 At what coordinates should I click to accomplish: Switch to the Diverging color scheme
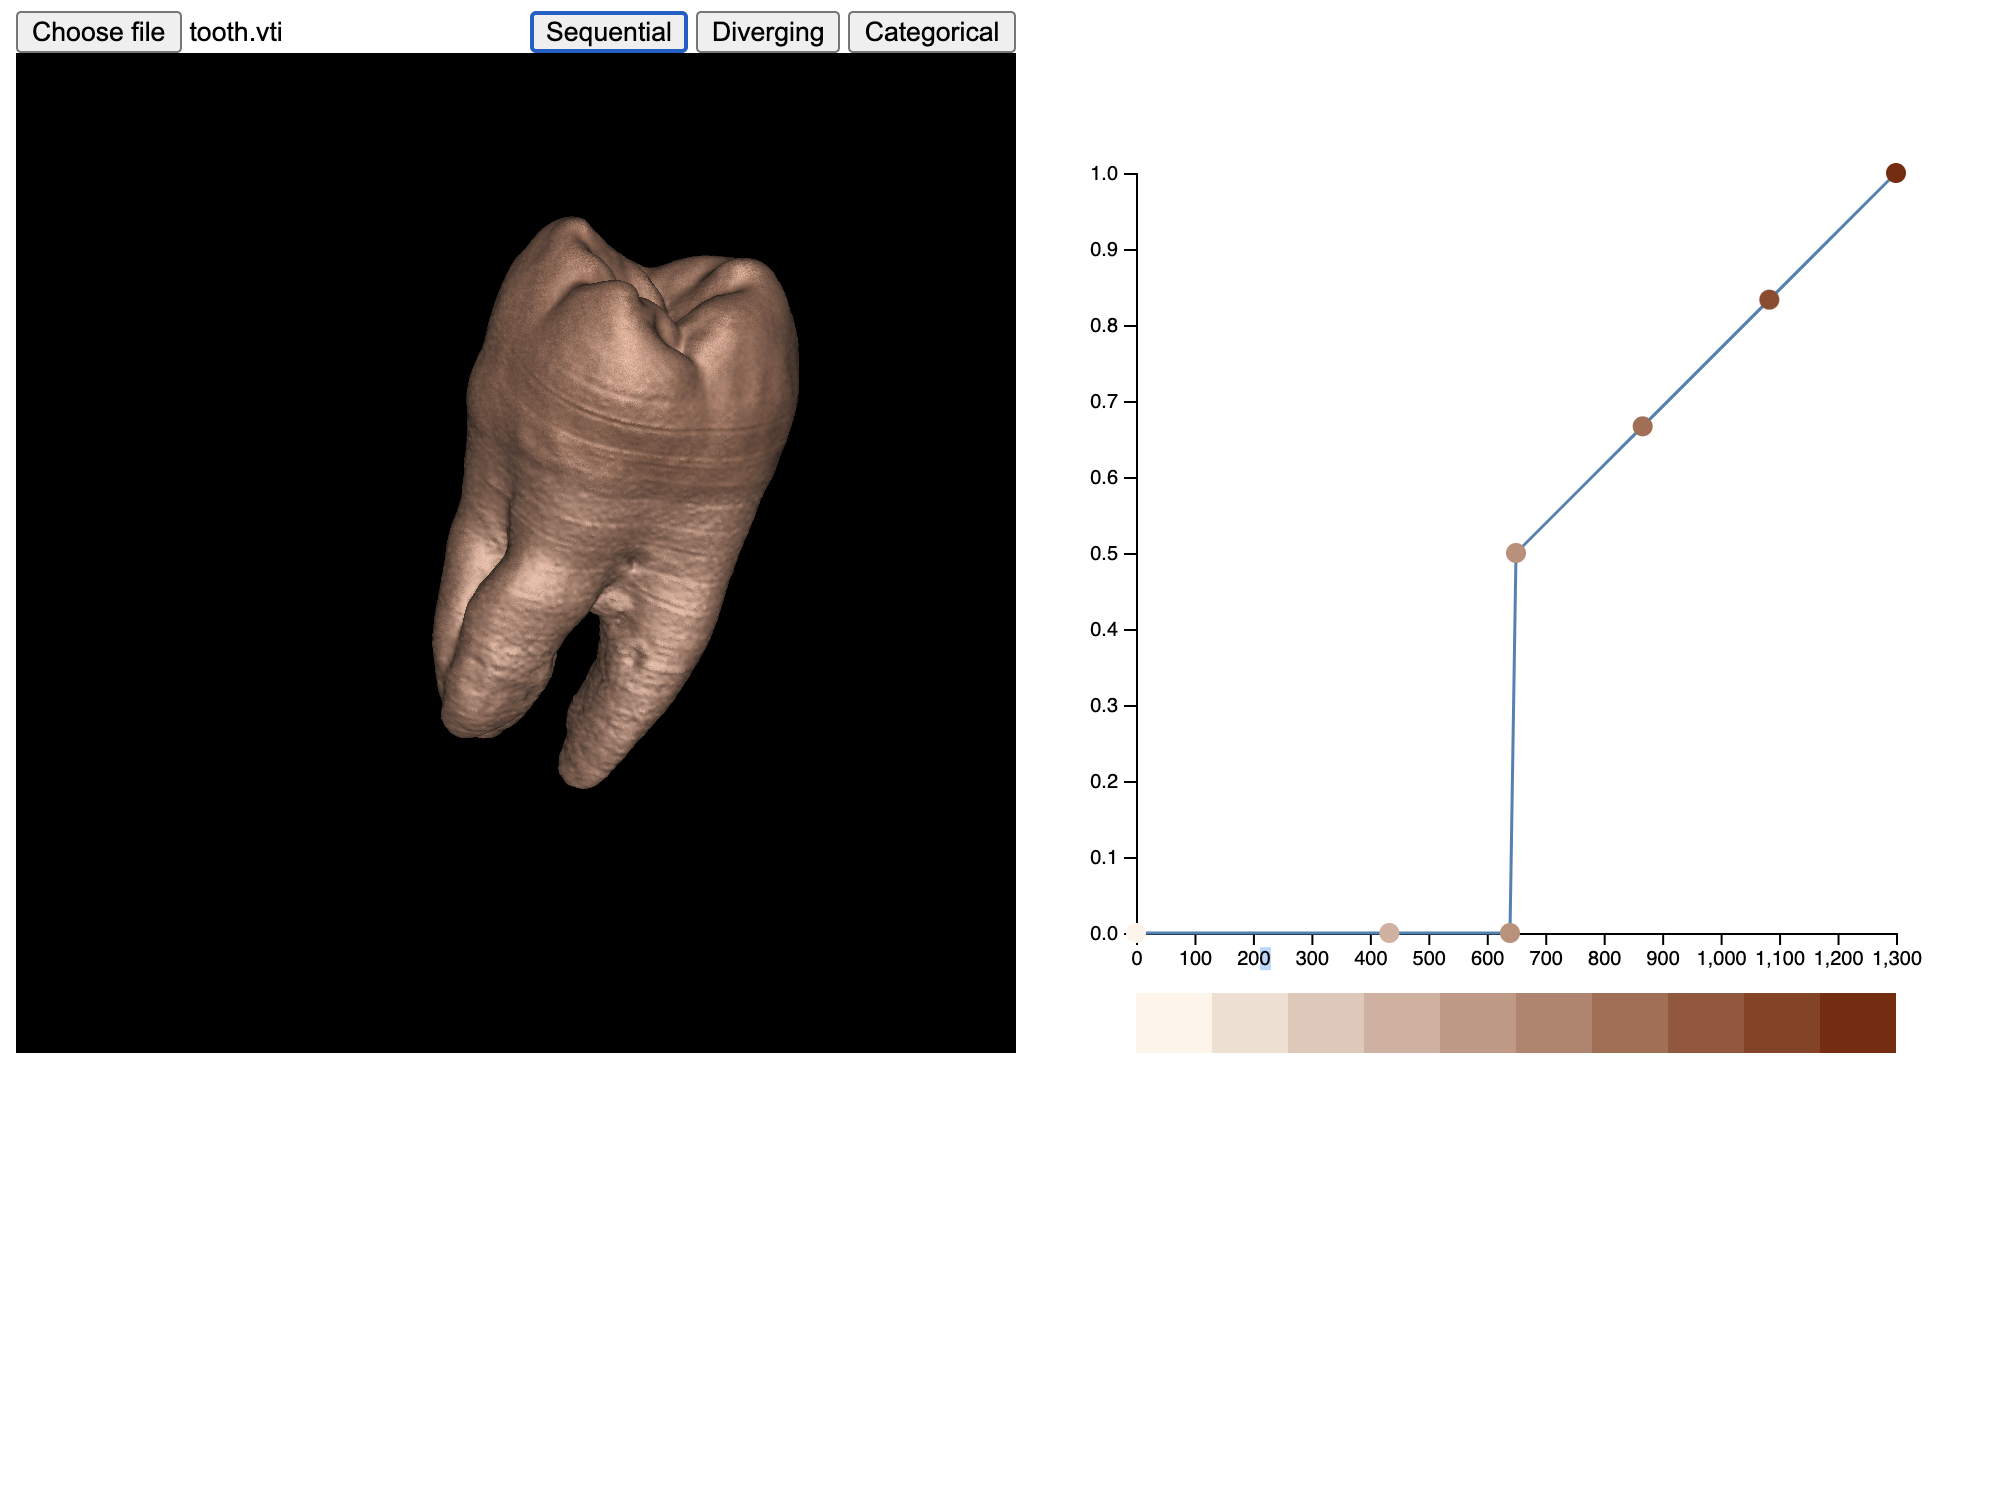[767, 32]
